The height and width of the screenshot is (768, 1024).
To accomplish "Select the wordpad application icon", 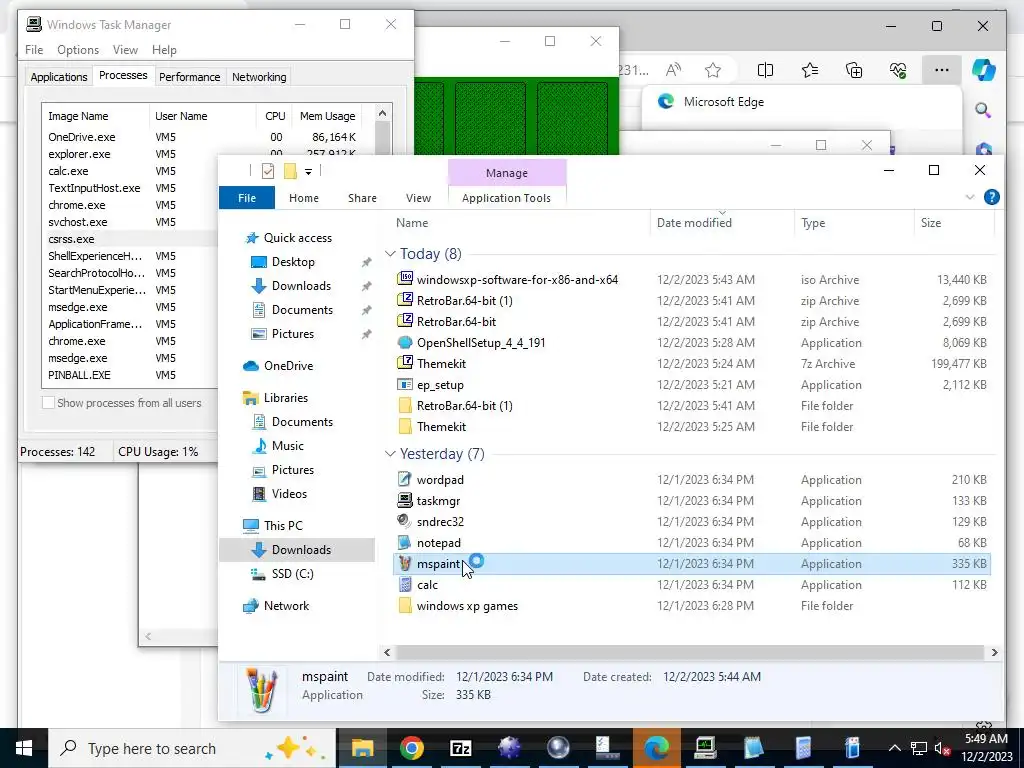I will (x=405, y=479).
